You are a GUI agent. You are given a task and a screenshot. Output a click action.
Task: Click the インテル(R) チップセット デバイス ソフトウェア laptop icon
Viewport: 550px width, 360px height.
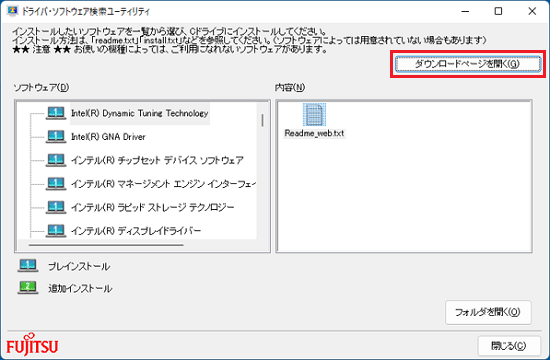pyautogui.click(x=55, y=160)
